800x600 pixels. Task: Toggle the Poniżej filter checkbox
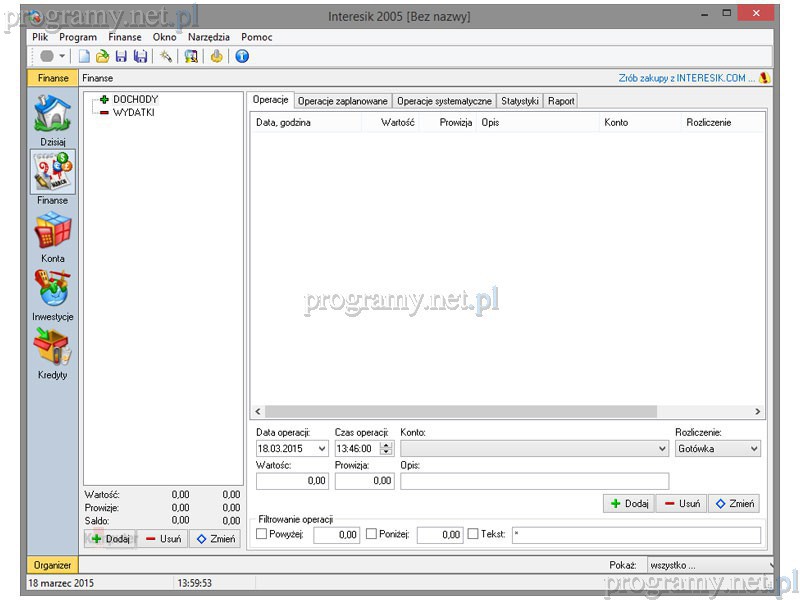[x=372, y=535]
